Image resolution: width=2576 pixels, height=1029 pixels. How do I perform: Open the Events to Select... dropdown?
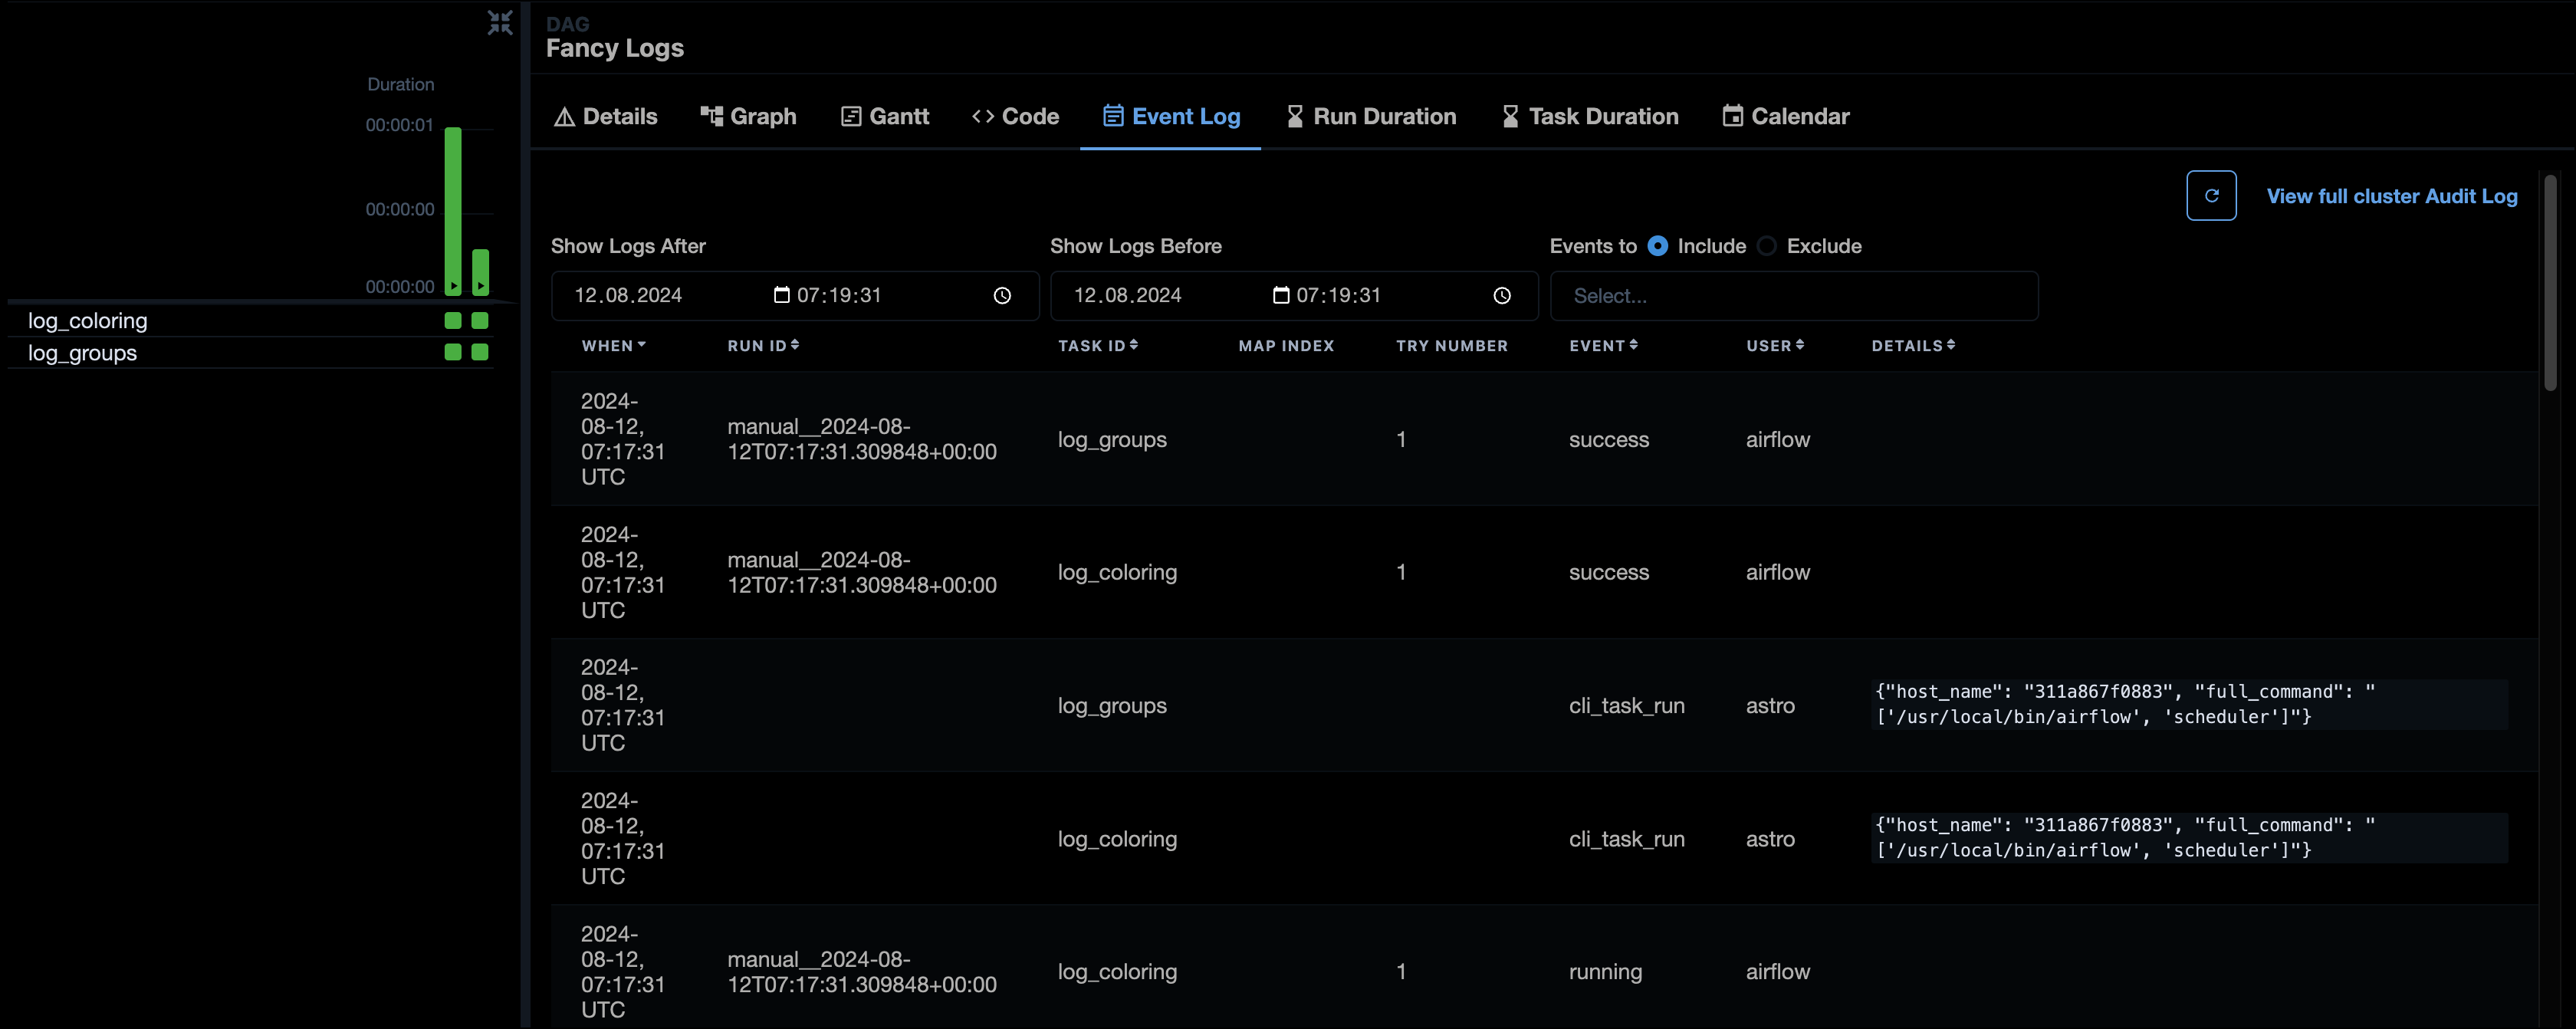[1794, 295]
